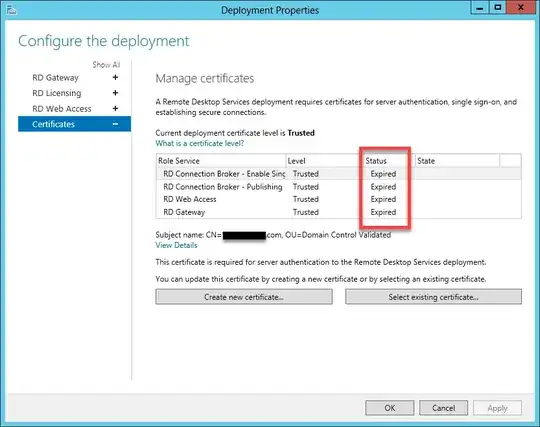Click the Deployment Properties window icon
Image resolution: width=540 pixels, height=427 pixels.
tap(11, 10)
